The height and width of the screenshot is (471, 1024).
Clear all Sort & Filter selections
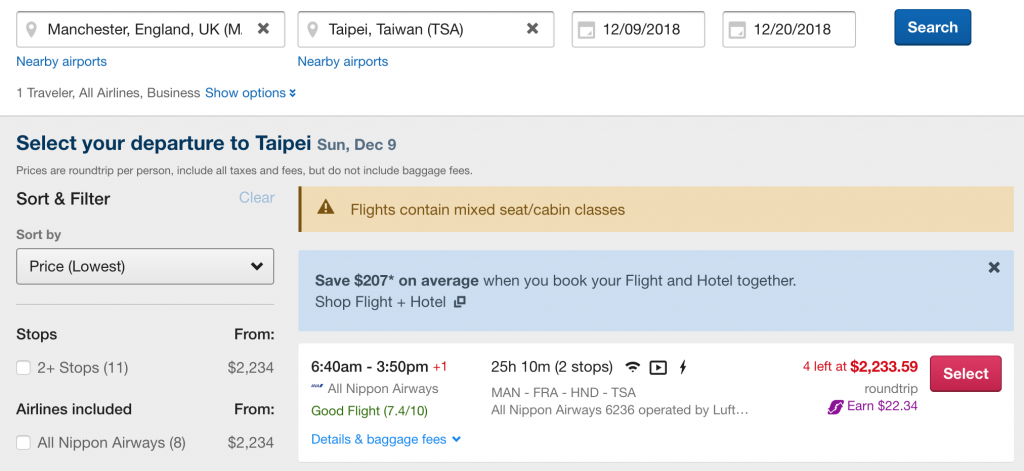pyautogui.click(x=257, y=197)
